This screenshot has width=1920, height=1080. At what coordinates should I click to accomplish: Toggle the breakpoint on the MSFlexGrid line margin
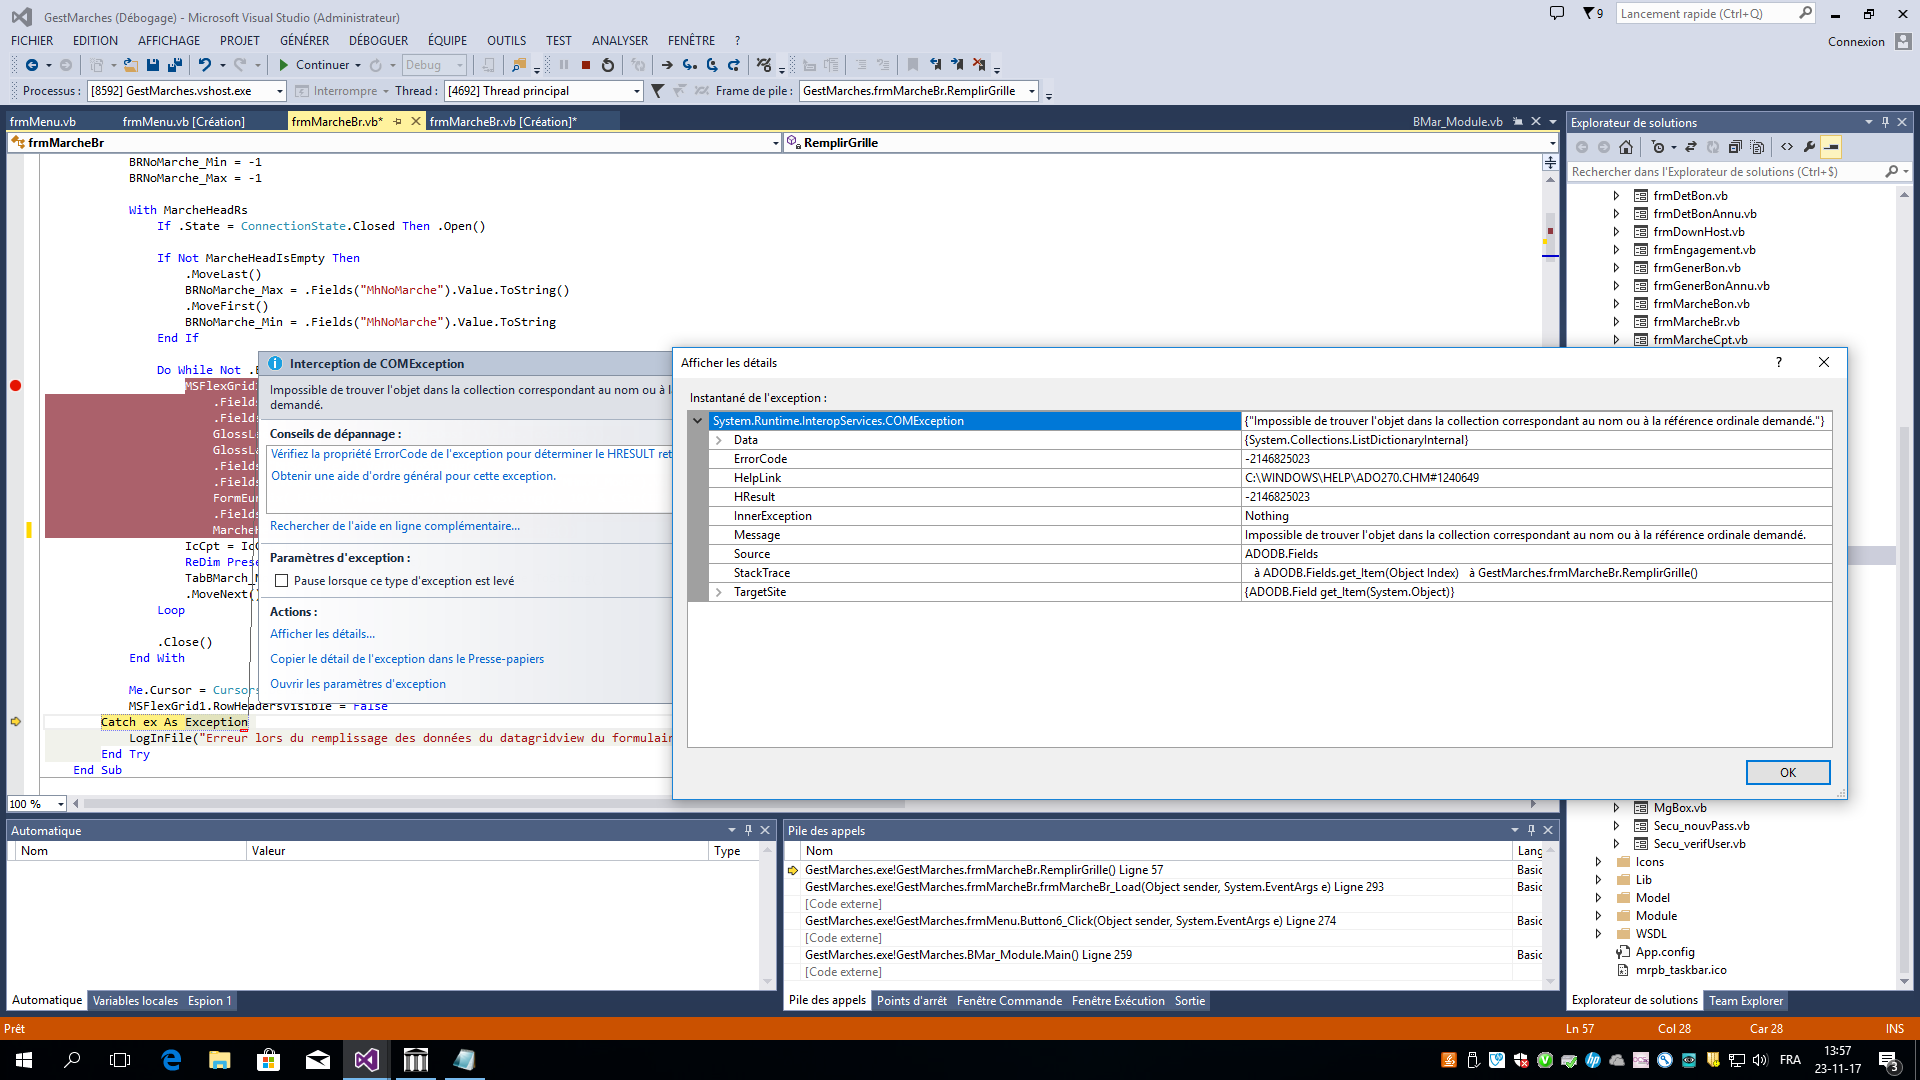click(x=15, y=386)
